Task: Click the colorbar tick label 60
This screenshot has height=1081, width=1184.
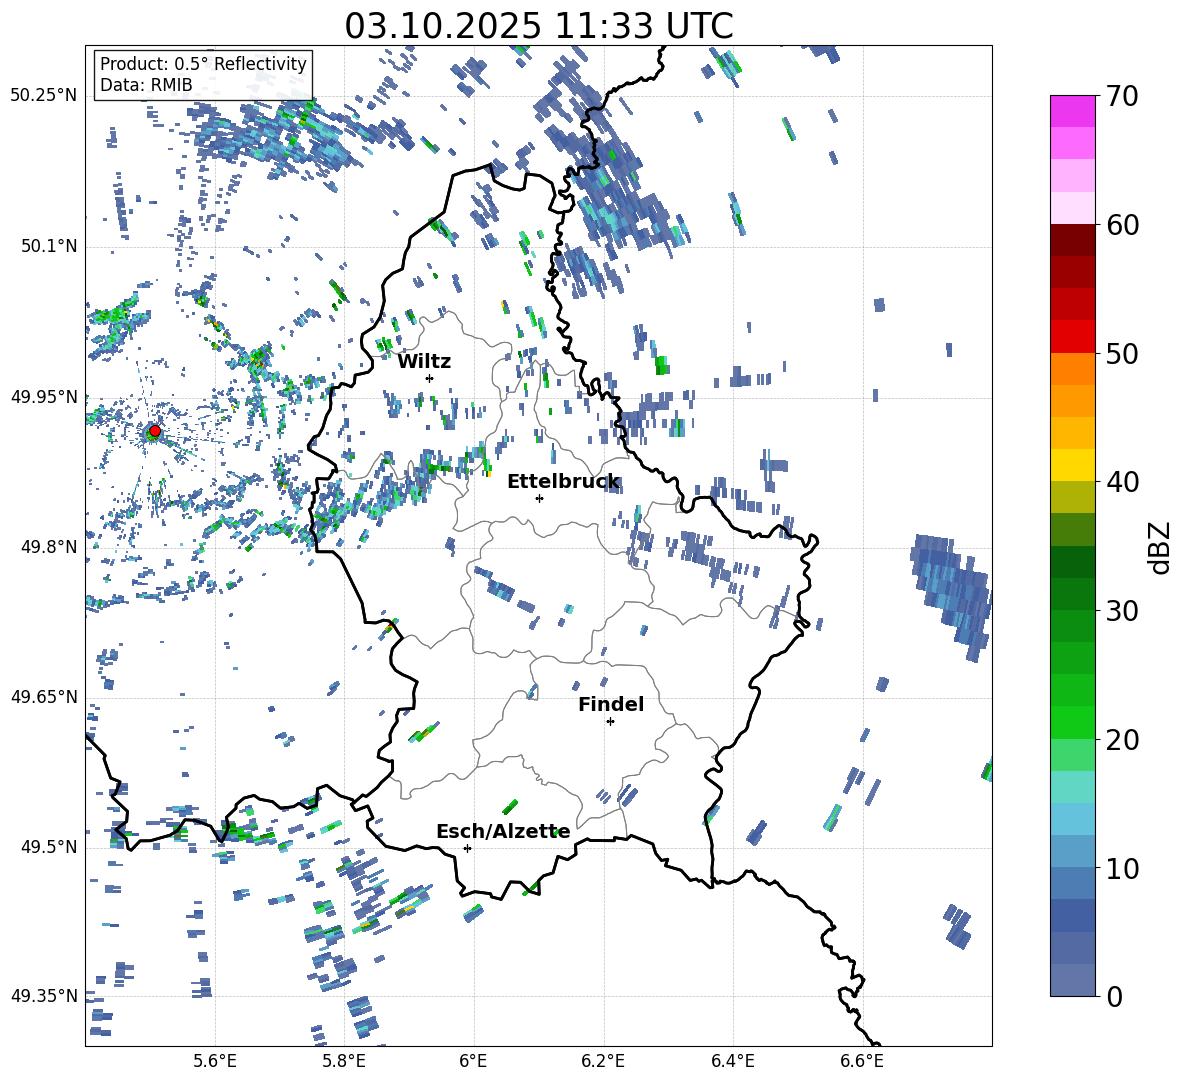Action: [1122, 225]
